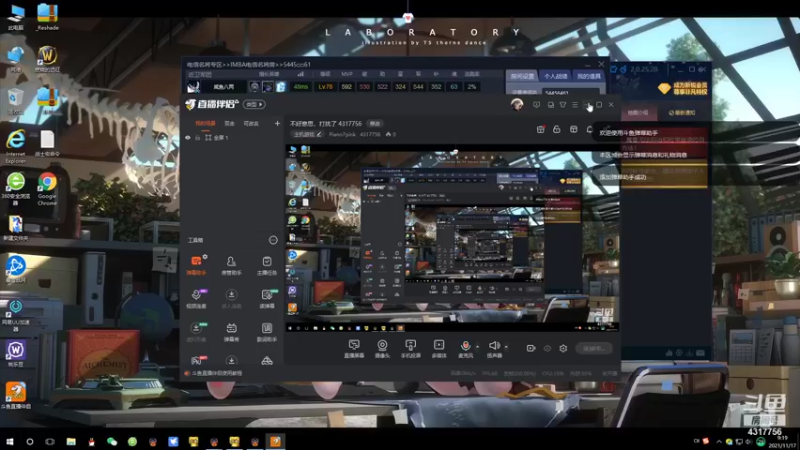Mute the 扬声器 speaker
This screenshot has height=450, width=800.
pyautogui.click(x=493, y=348)
